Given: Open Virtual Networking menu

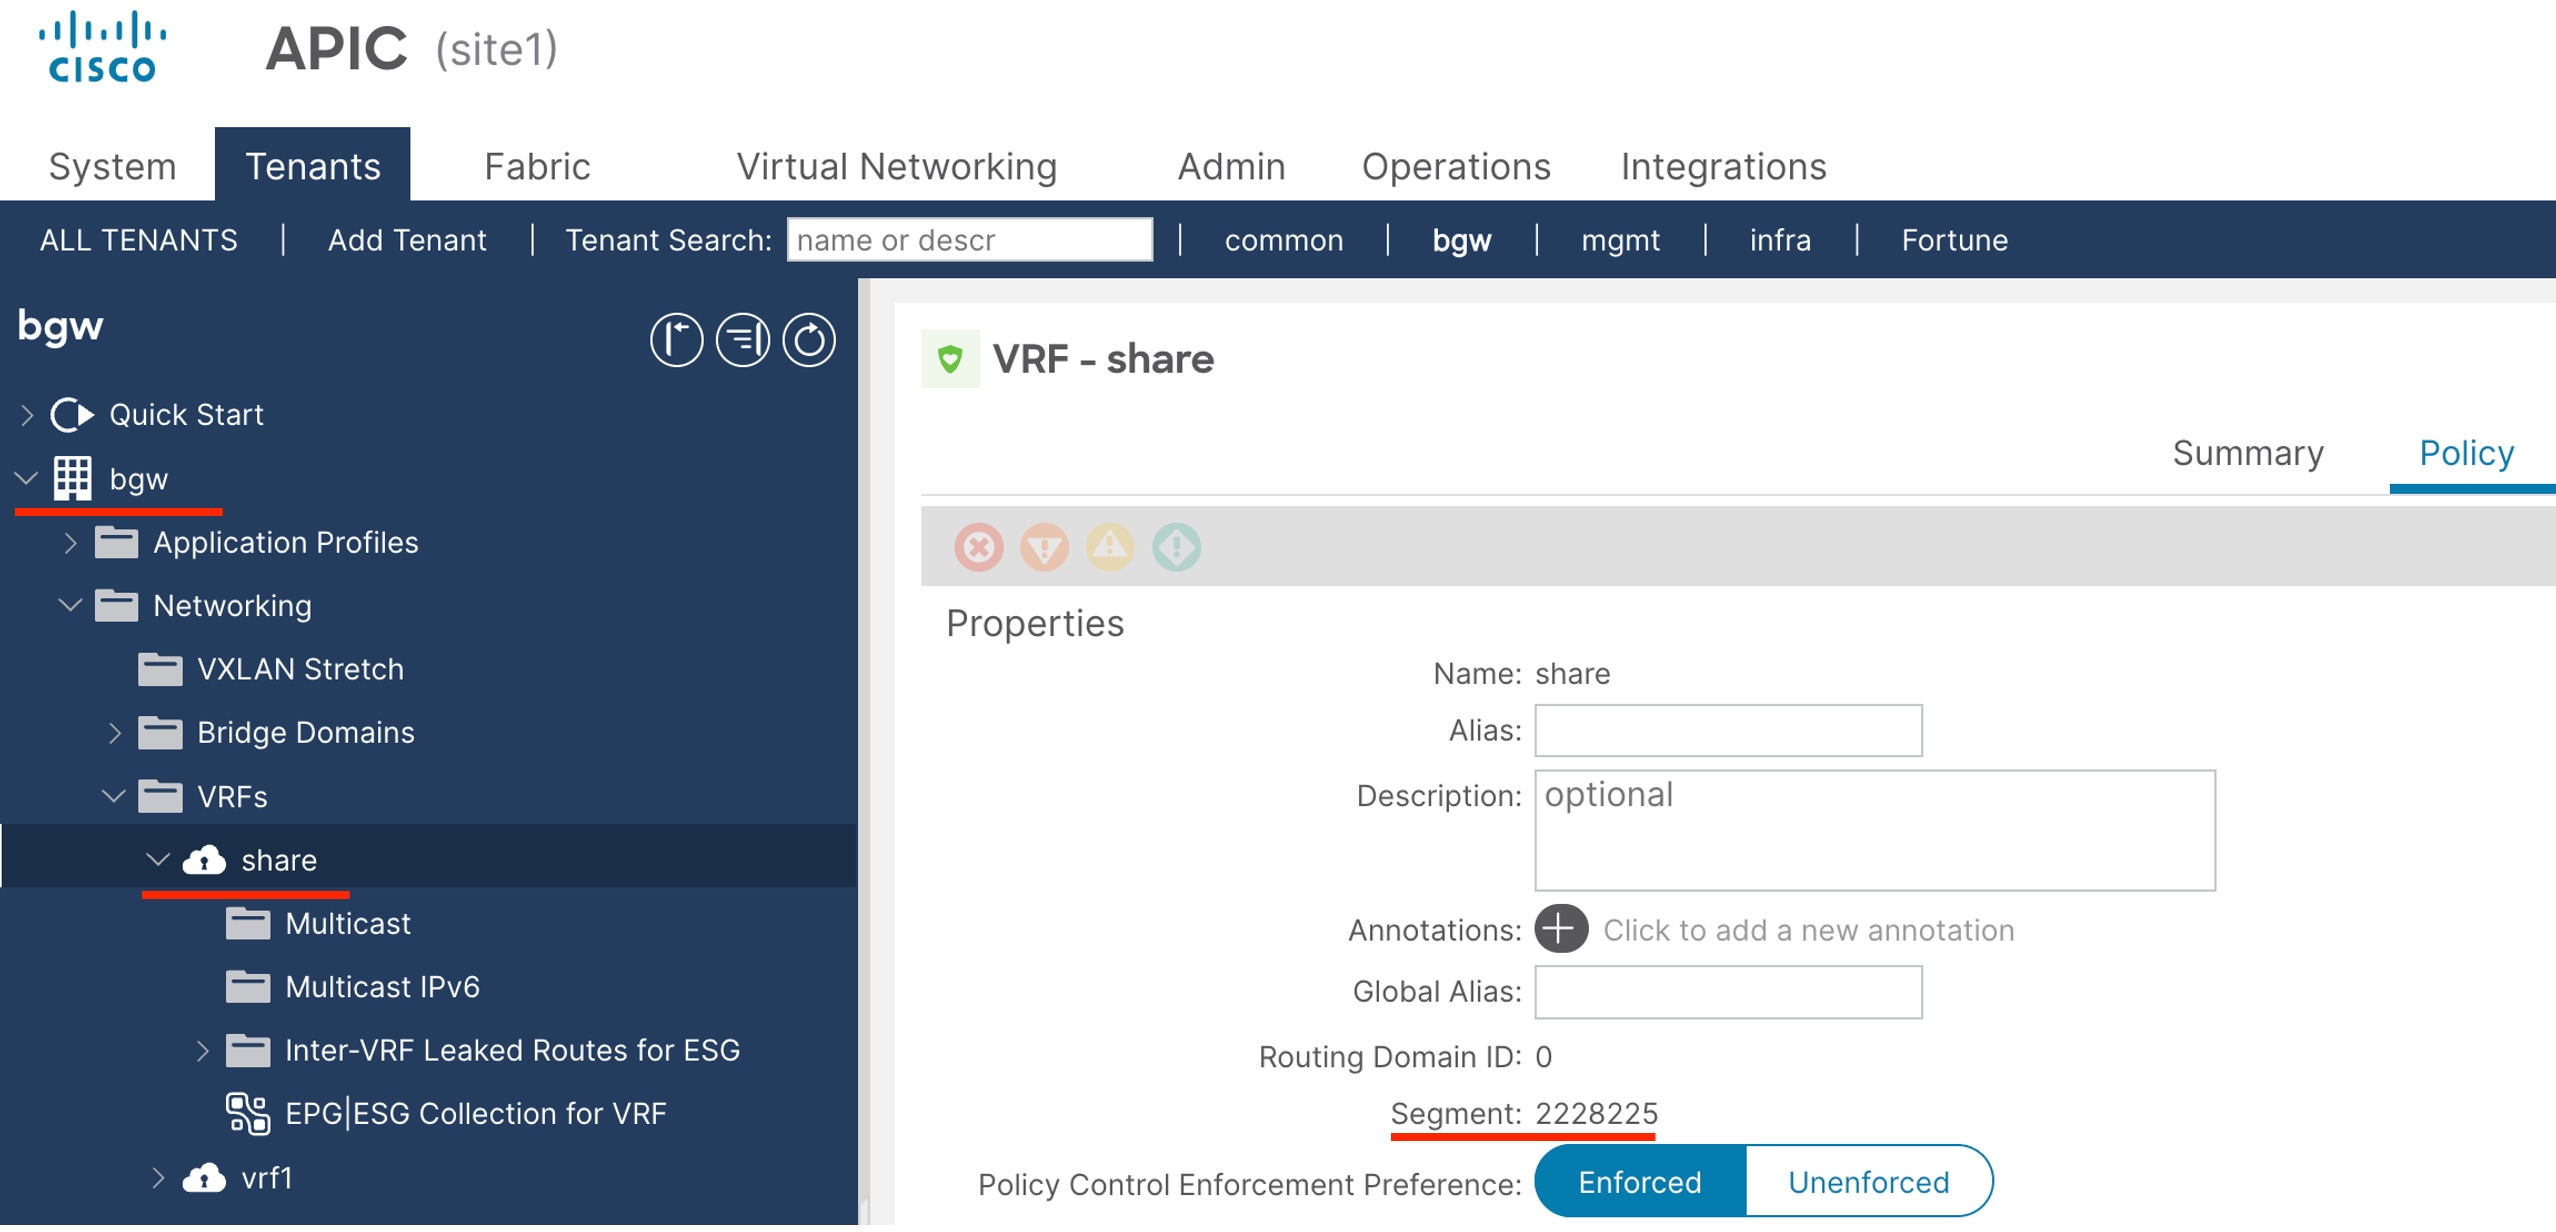Looking at the screenshot, I should [897, 166].
